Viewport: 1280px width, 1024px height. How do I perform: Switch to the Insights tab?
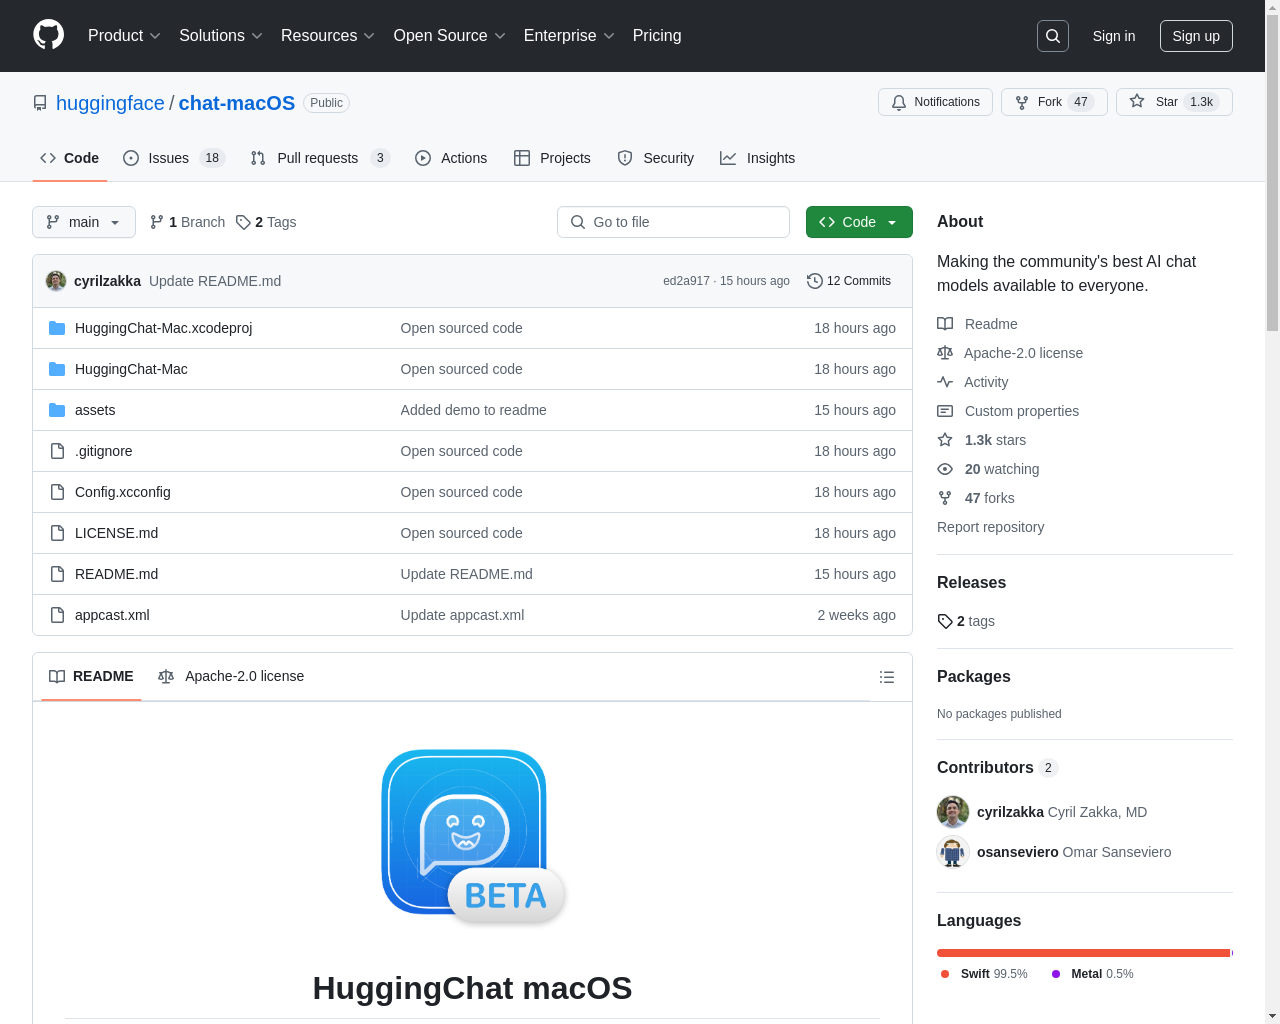coord(758,158)
